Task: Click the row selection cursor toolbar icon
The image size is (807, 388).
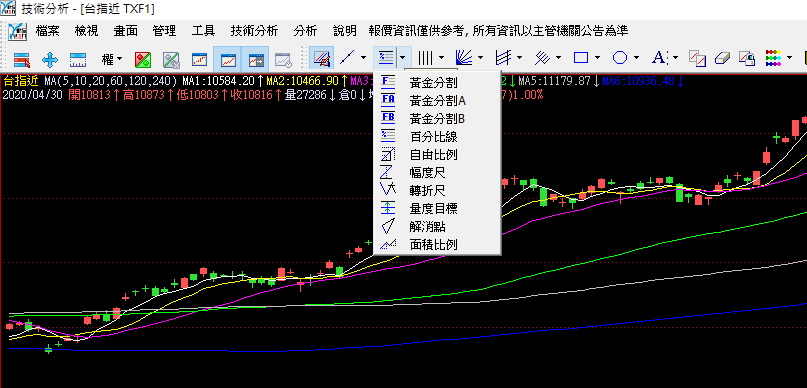Action: pos(21,59)
